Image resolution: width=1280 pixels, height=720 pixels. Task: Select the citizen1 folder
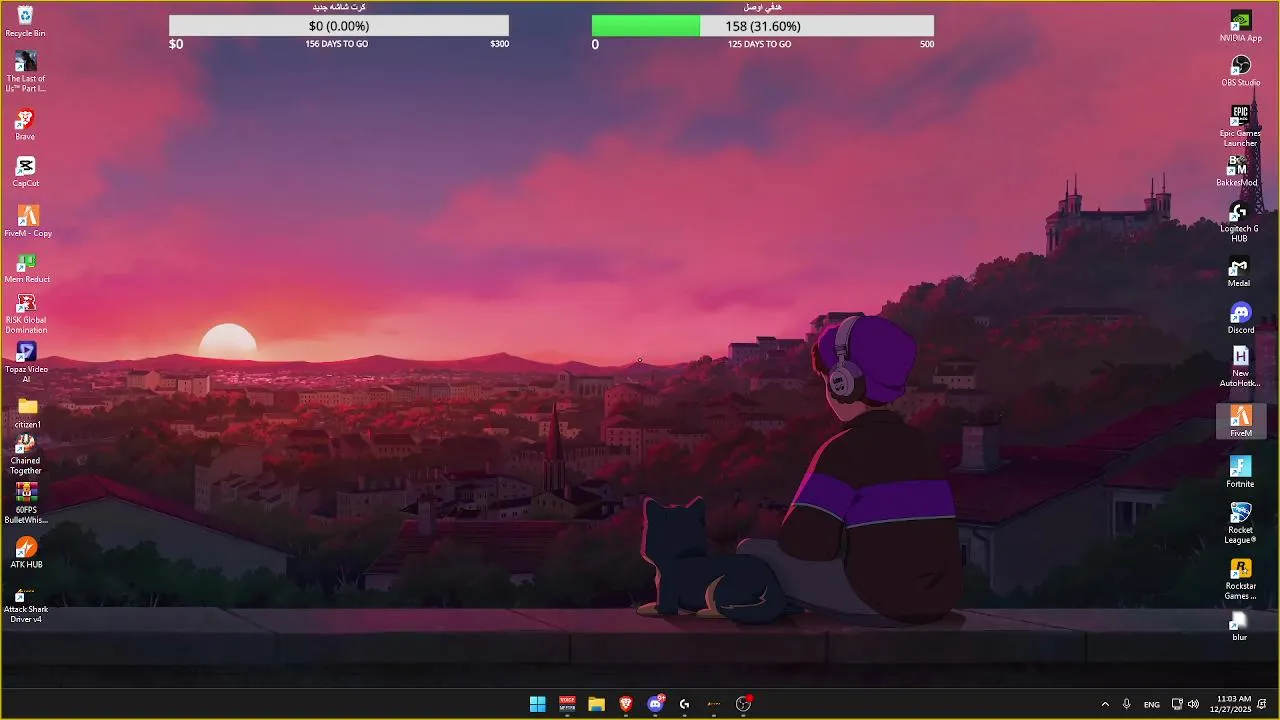pyautogui.click(x=27, y=412)
